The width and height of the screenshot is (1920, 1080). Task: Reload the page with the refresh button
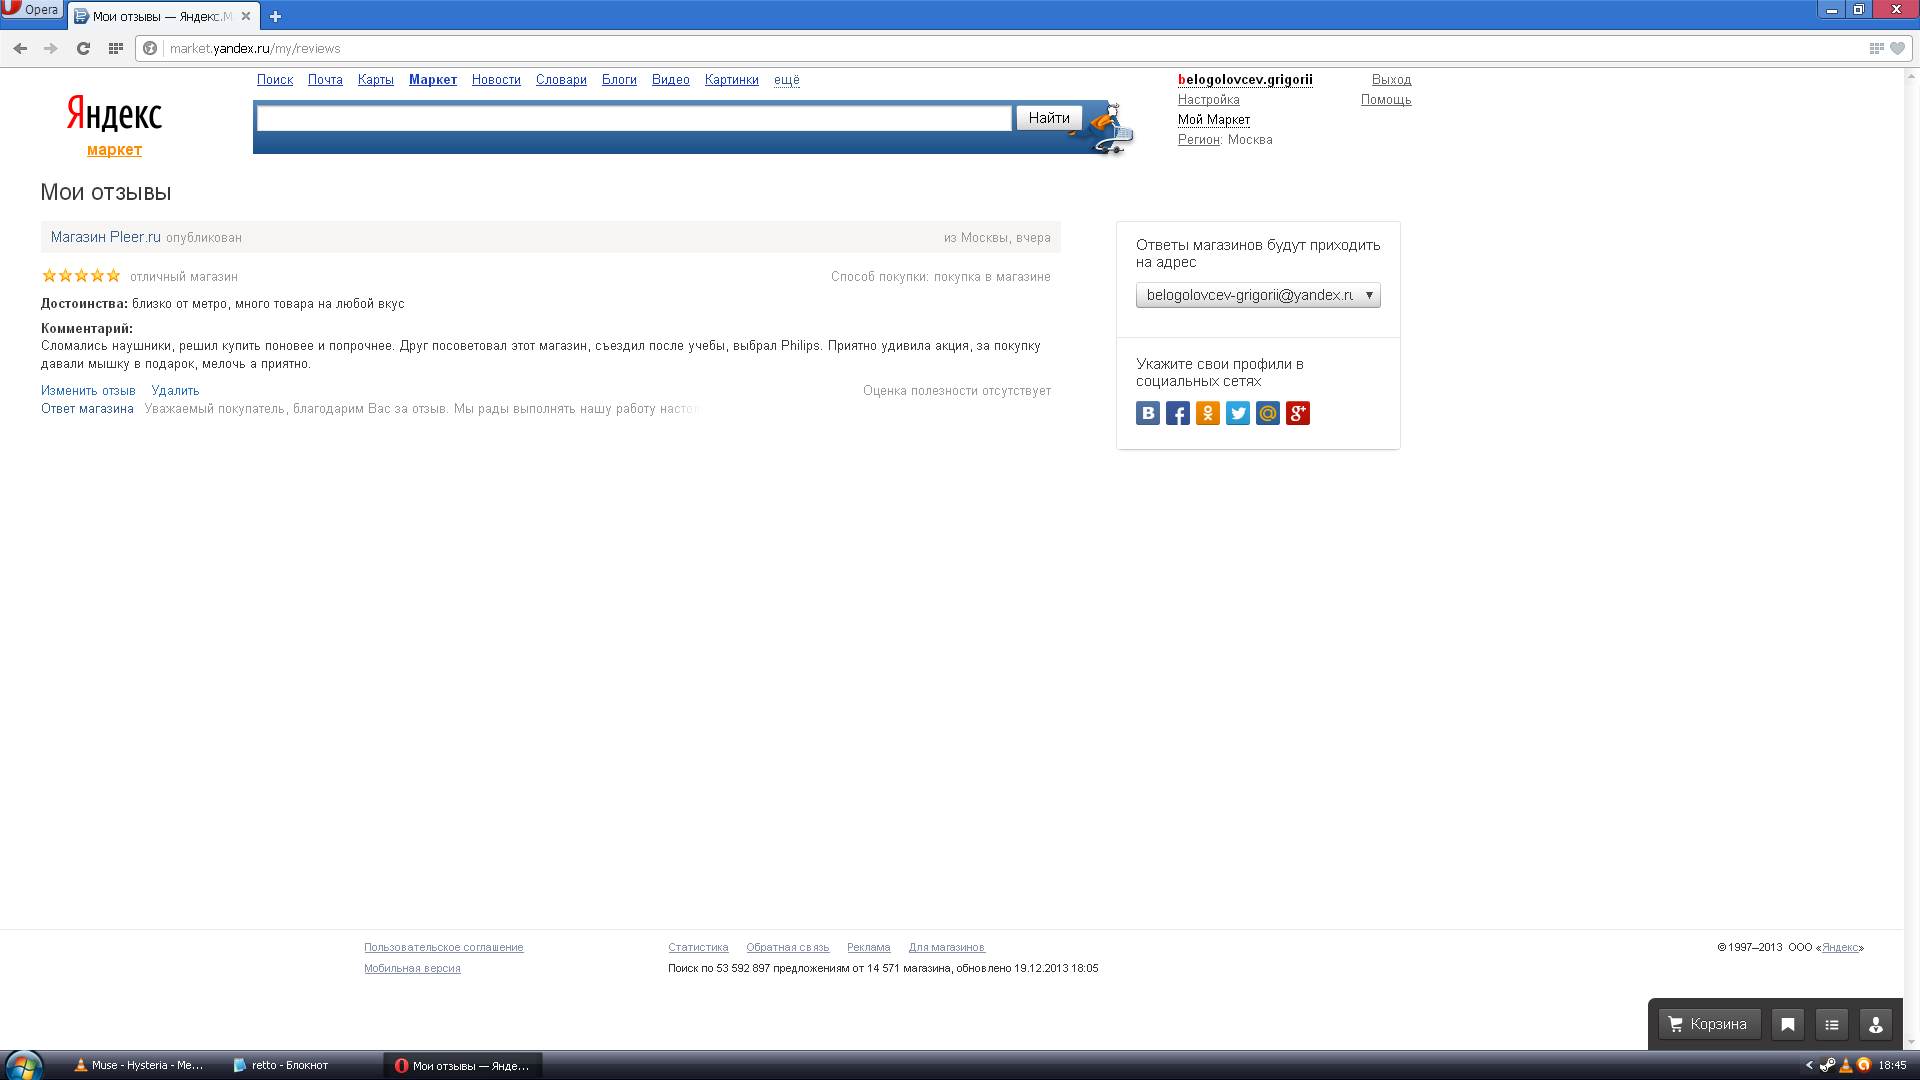[84, 48]
